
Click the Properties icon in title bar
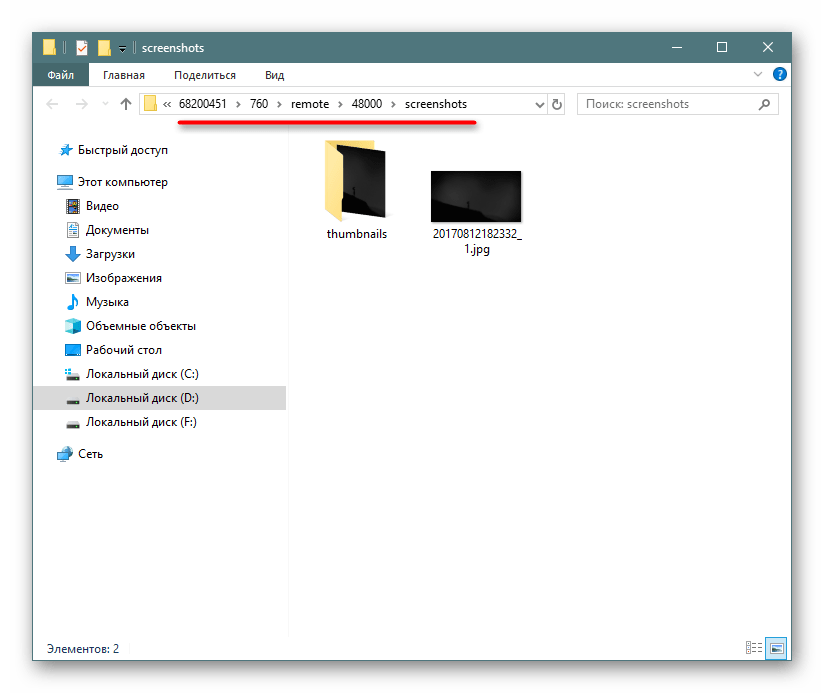pyautogui.click(x=82, y=48)
